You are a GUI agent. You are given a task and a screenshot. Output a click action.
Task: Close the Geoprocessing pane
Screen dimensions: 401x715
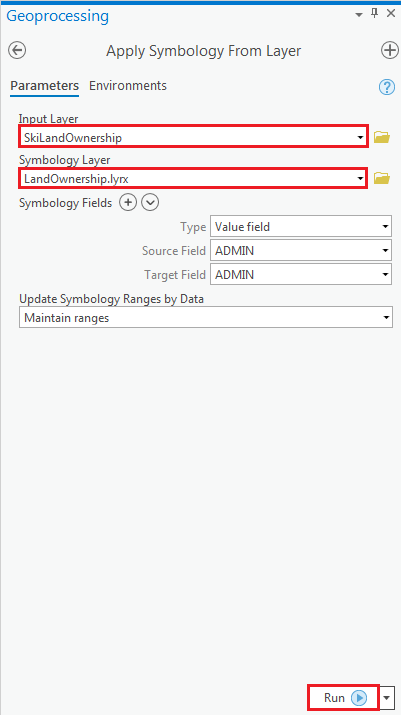pyautogui.click(x=391, y=14)
